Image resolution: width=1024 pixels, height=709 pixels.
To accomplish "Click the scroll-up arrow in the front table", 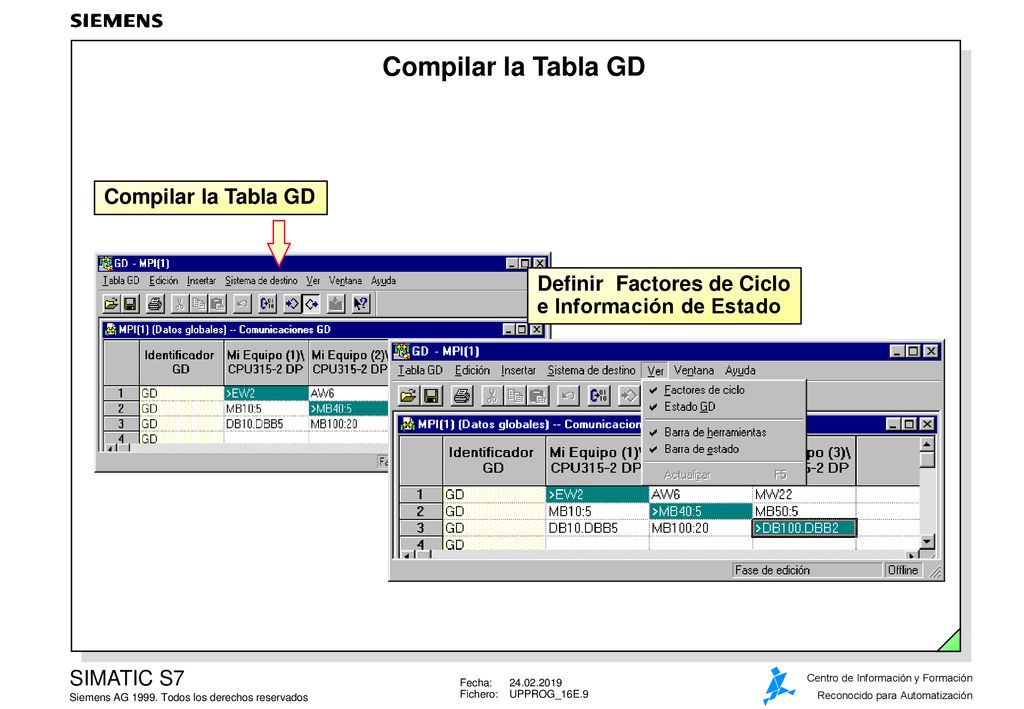I will [x=927, y=445].
